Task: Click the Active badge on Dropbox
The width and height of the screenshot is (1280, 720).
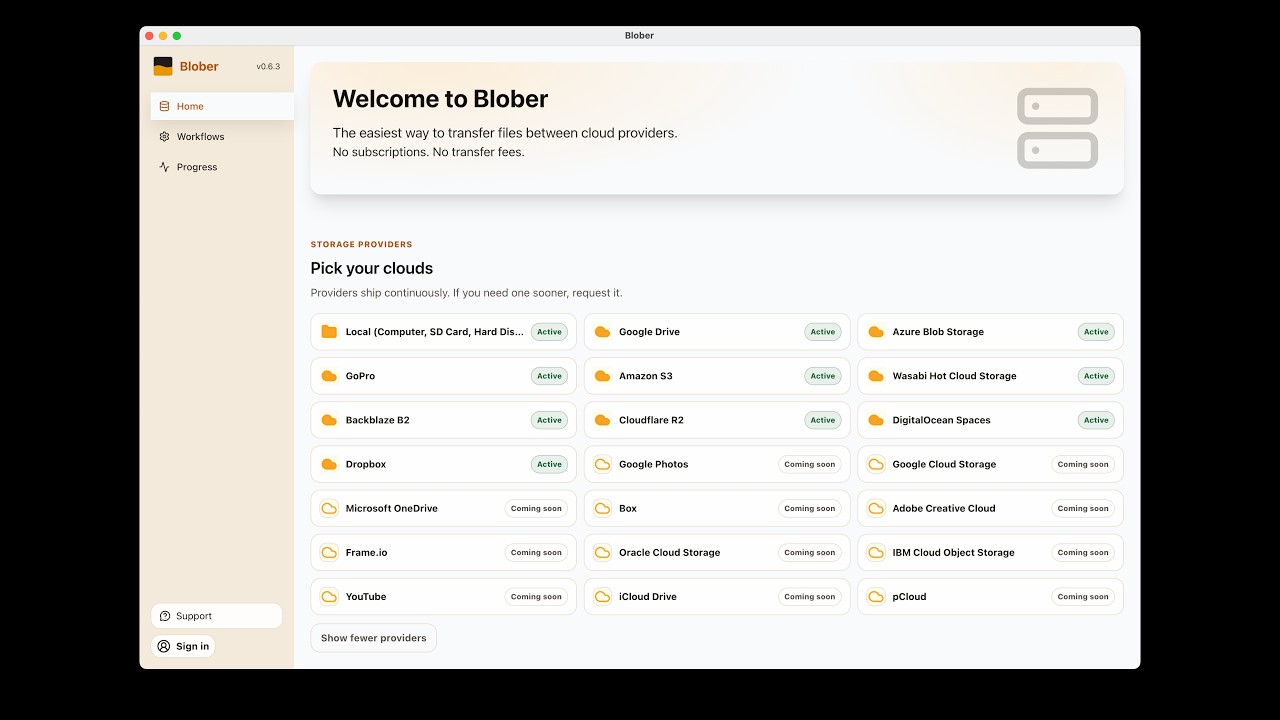Action: [x=549, y=464]
